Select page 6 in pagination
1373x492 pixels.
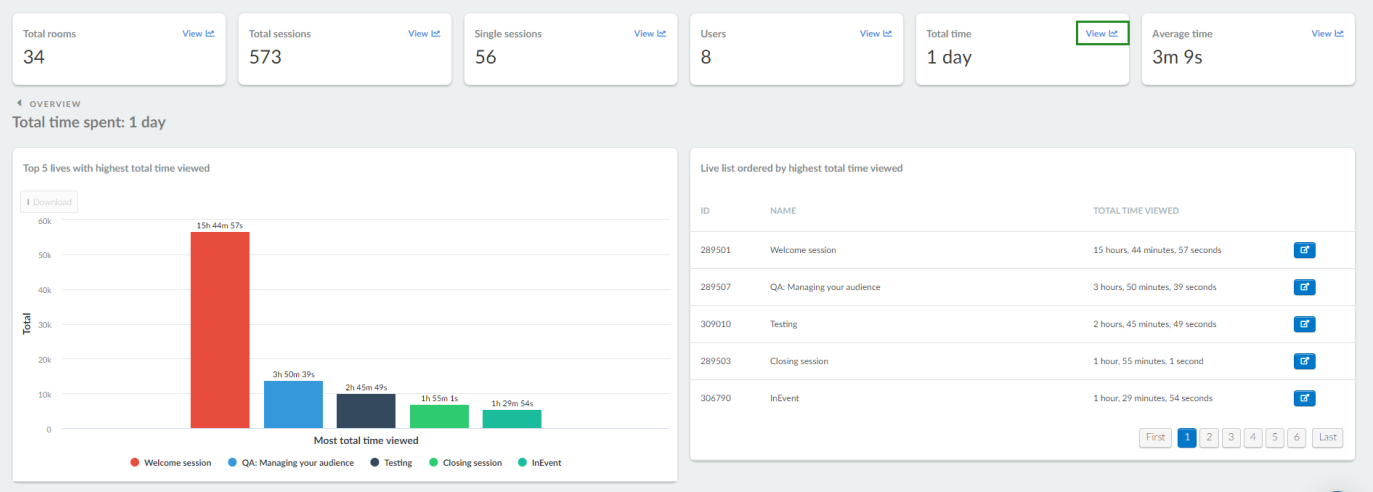point(1297,437)
